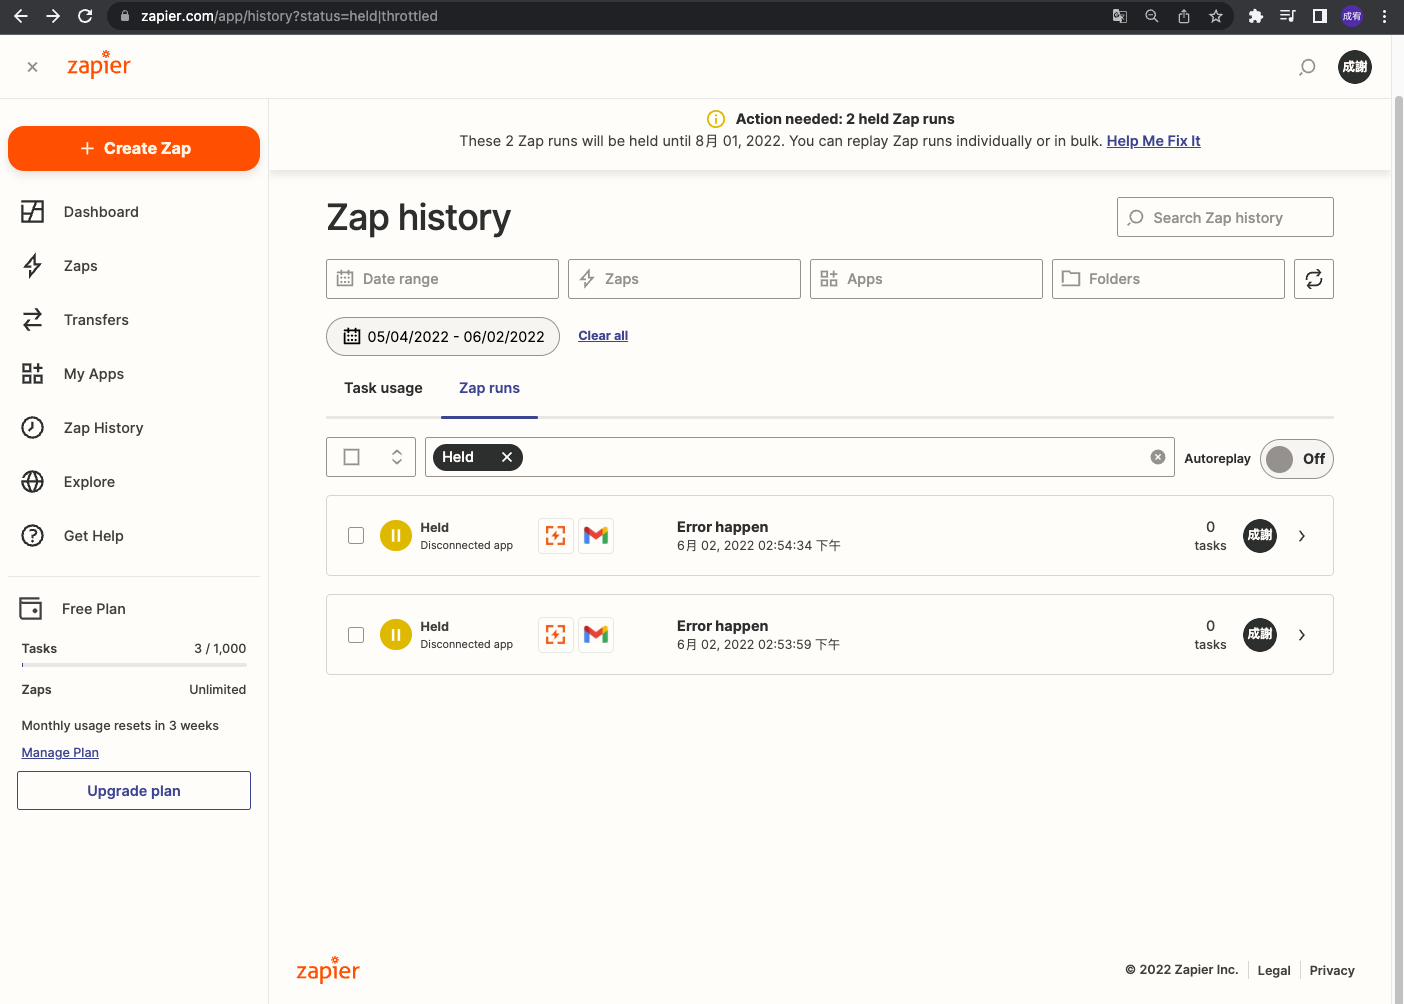Screen dimensions: 1404x1004
Task: Click the owner avatar on 02:54:34 run
Action: point(1260,535)
